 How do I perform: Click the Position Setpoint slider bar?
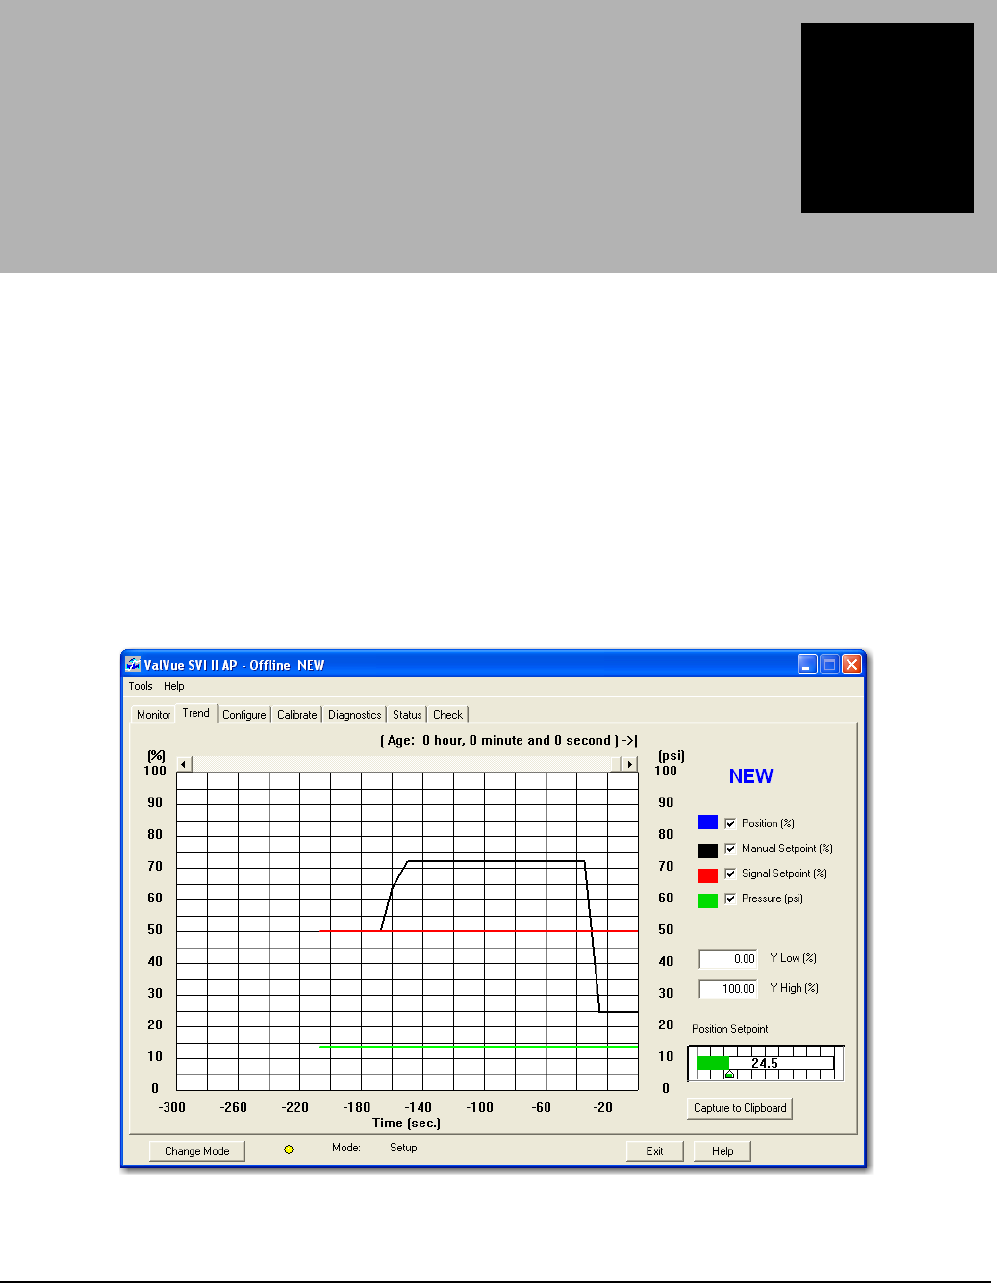click(765, 1063)
